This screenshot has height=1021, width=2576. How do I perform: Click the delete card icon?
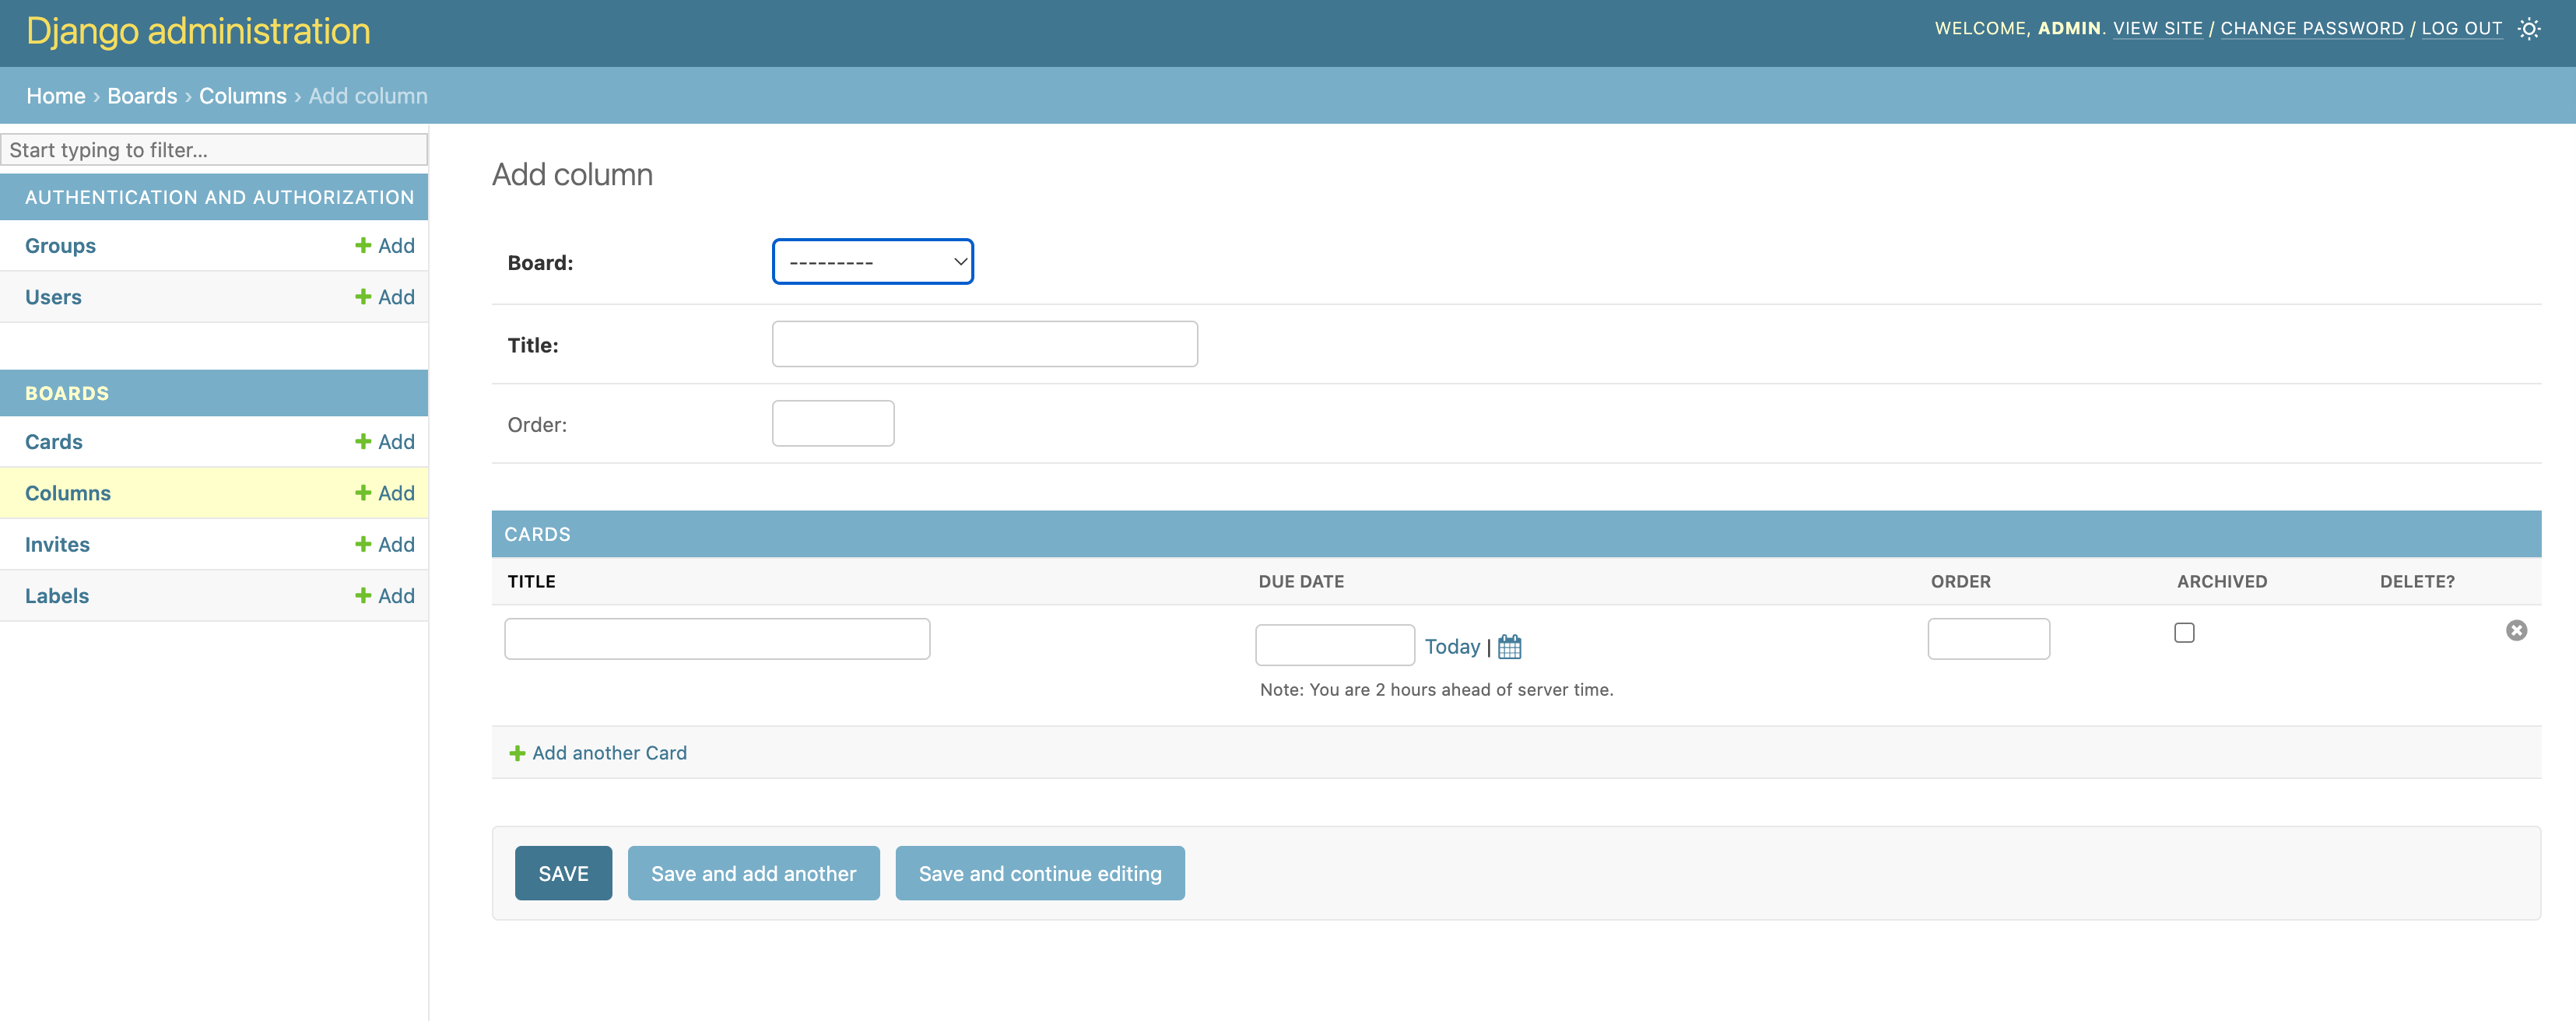click(x=2515, y=632)
